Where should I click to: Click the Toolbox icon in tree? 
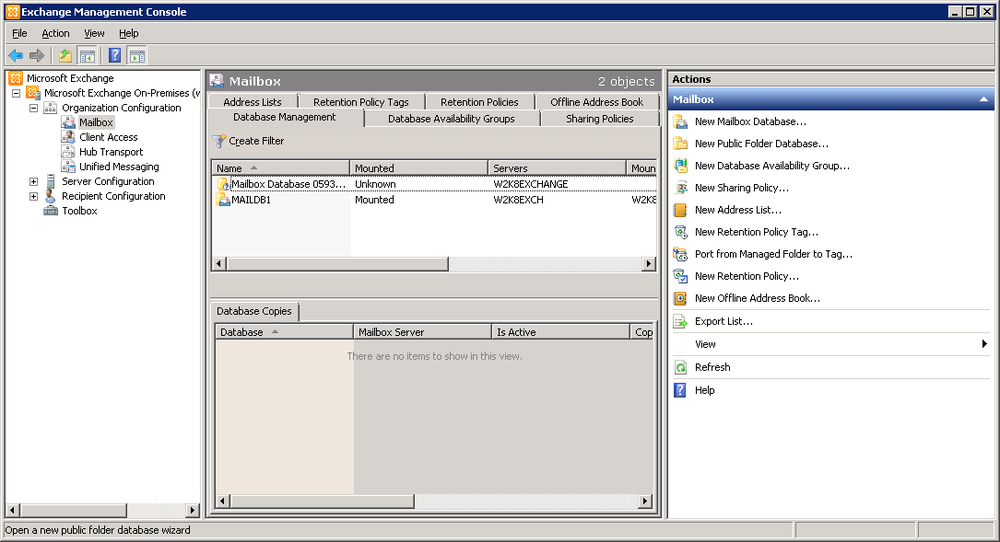(x=50, y=211)
